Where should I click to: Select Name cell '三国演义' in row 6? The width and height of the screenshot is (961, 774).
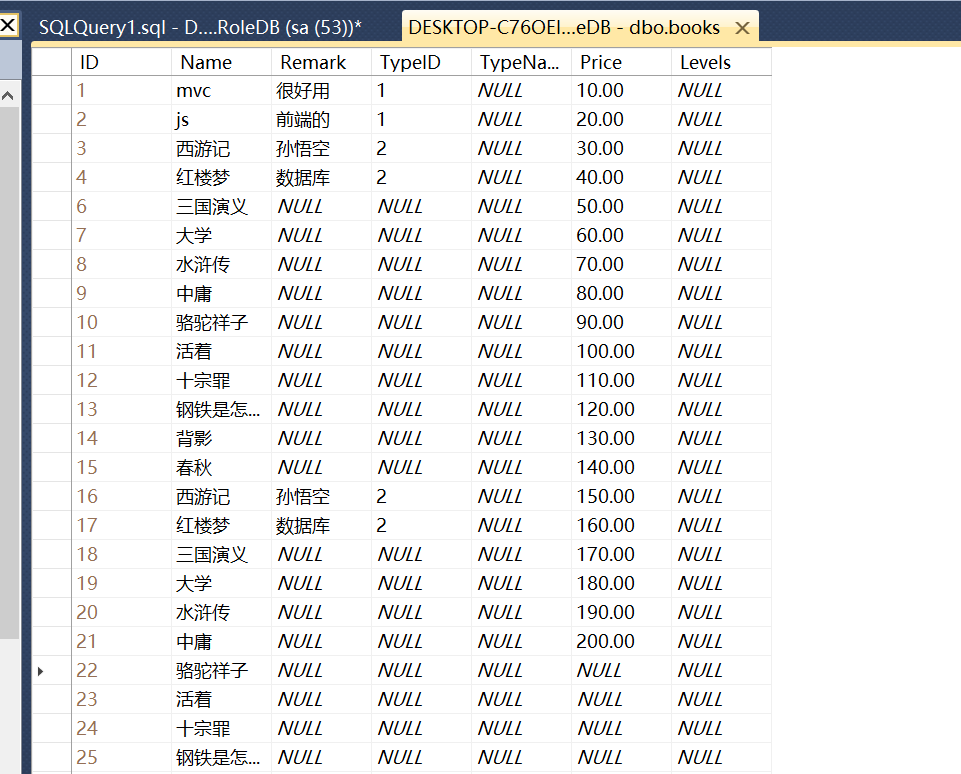[x=221, y=207]
